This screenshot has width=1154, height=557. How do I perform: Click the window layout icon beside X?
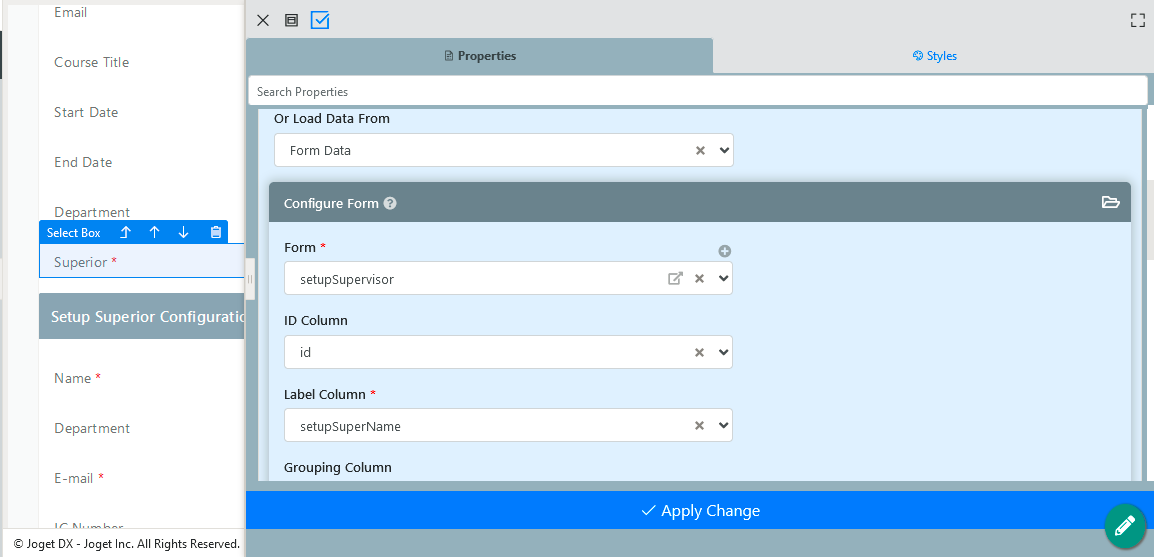click(291, 20)
